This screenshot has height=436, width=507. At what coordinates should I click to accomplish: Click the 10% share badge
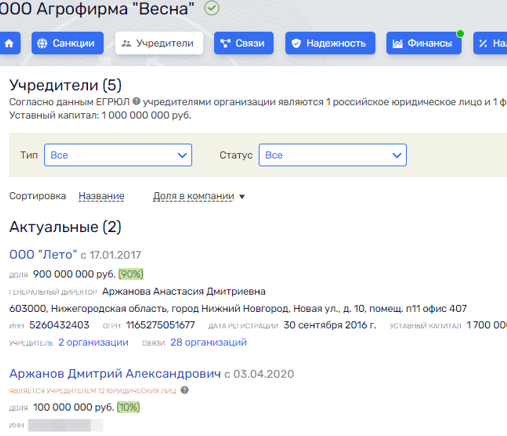[128, 407]
